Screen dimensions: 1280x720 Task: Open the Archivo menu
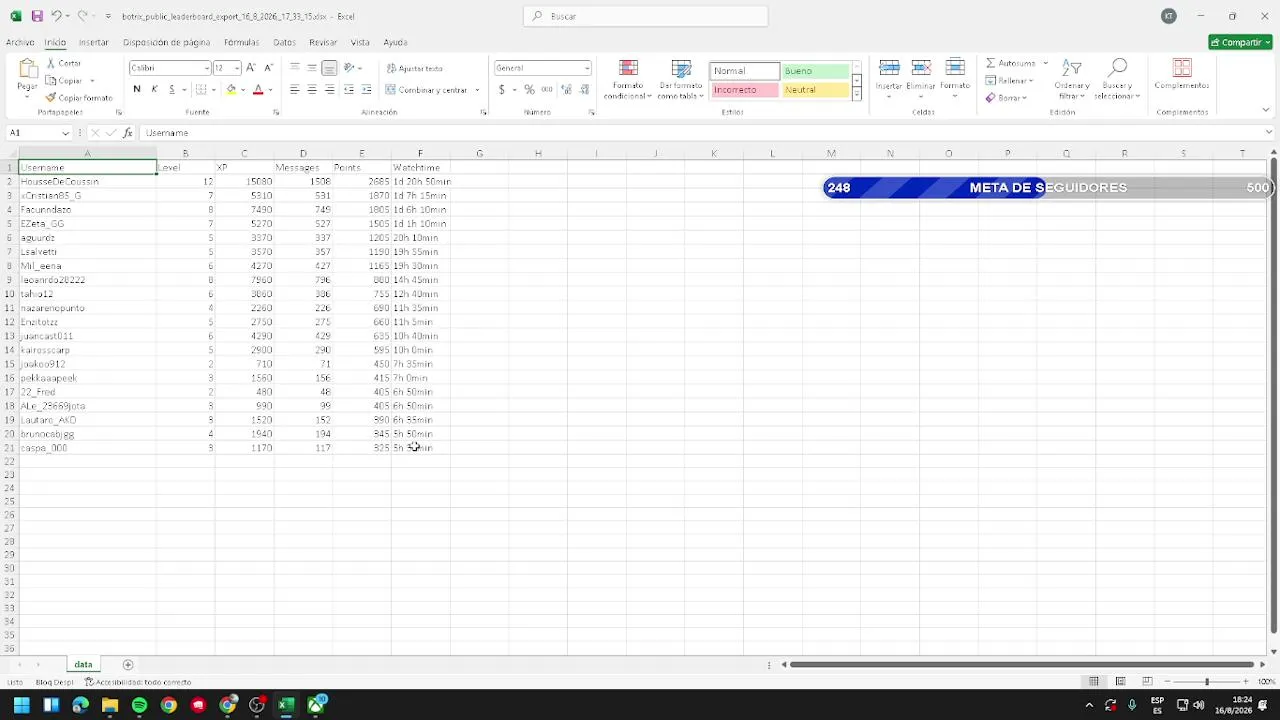click(x=20, y=42)
